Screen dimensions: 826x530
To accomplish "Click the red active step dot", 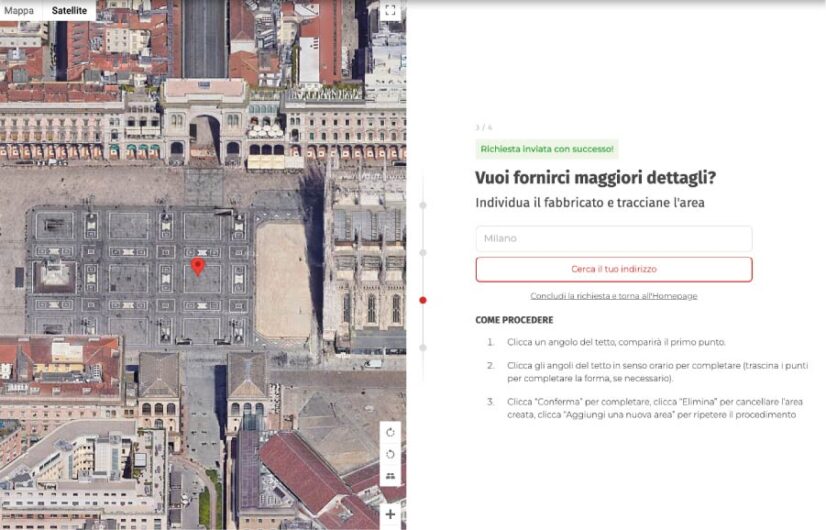I will click(423, 300).
